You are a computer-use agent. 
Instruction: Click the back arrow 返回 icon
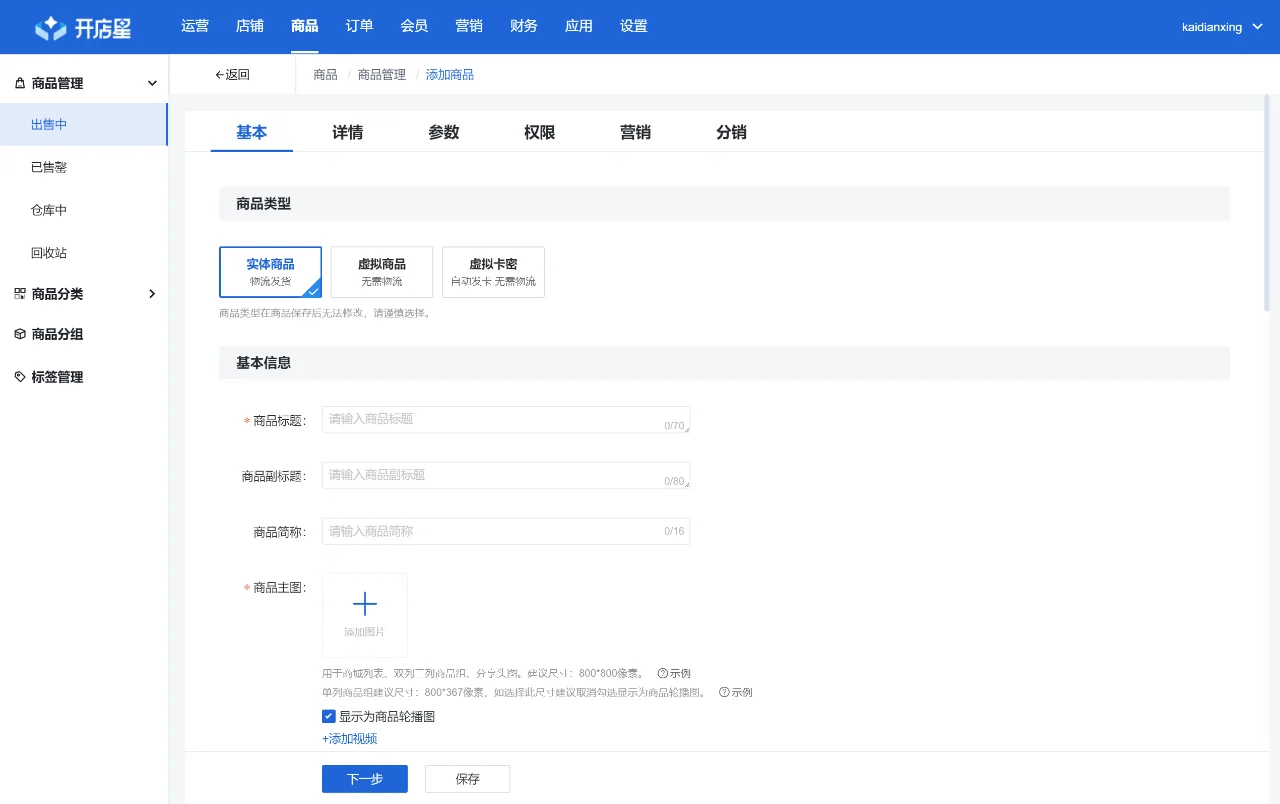coord(220,74)
